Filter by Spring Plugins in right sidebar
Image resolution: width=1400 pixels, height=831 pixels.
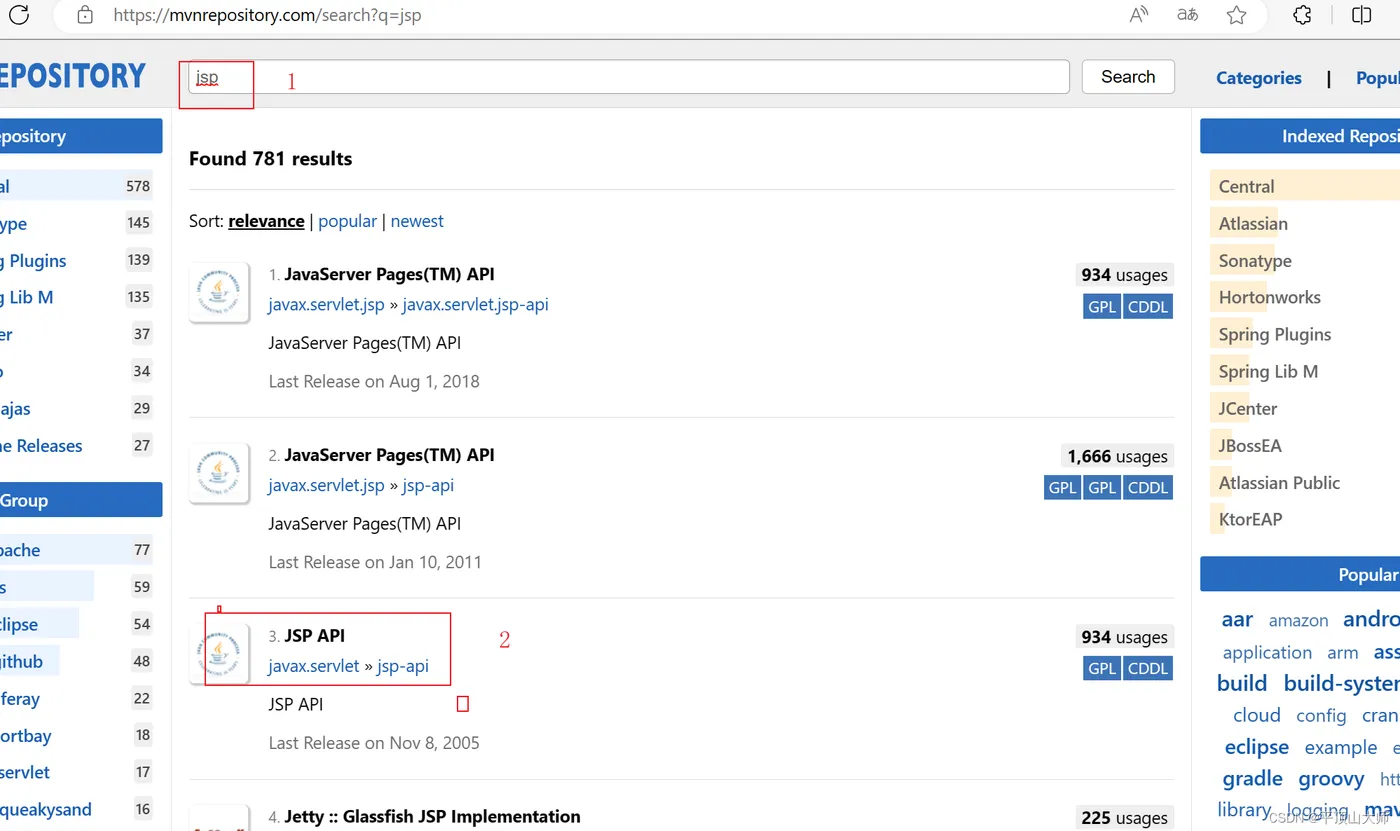(1275, 335)
